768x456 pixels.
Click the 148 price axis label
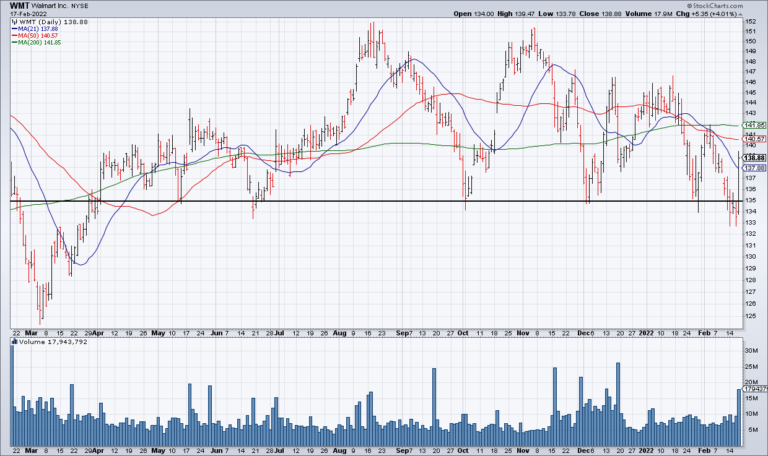click(750, 62)
